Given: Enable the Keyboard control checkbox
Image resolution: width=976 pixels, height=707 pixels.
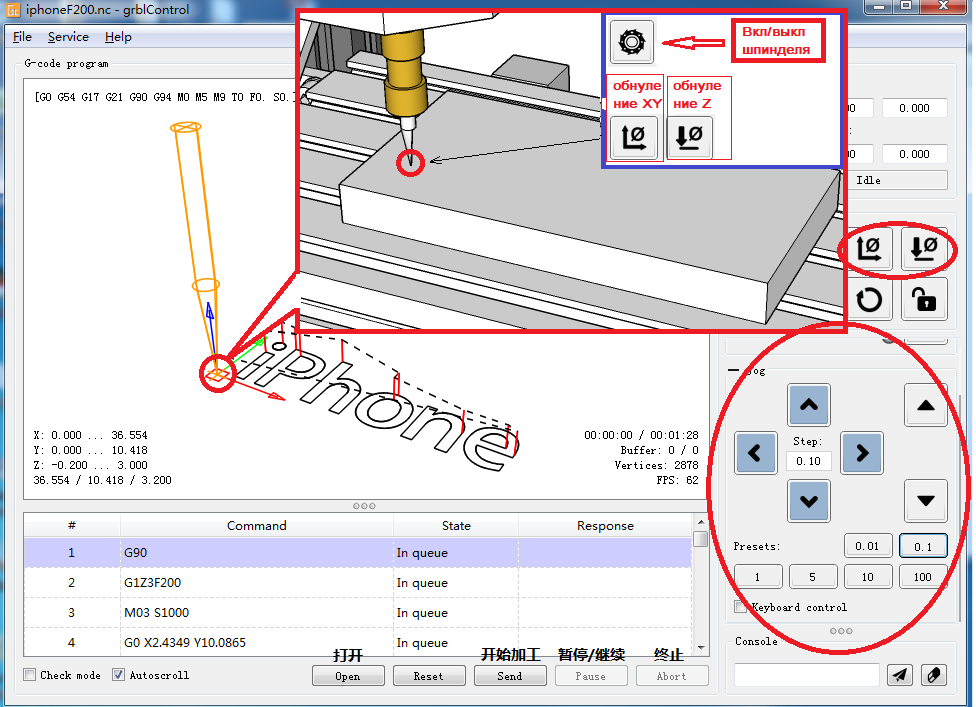Looking at the screenshot, I should pyautogui.click(x=740, y=607).
